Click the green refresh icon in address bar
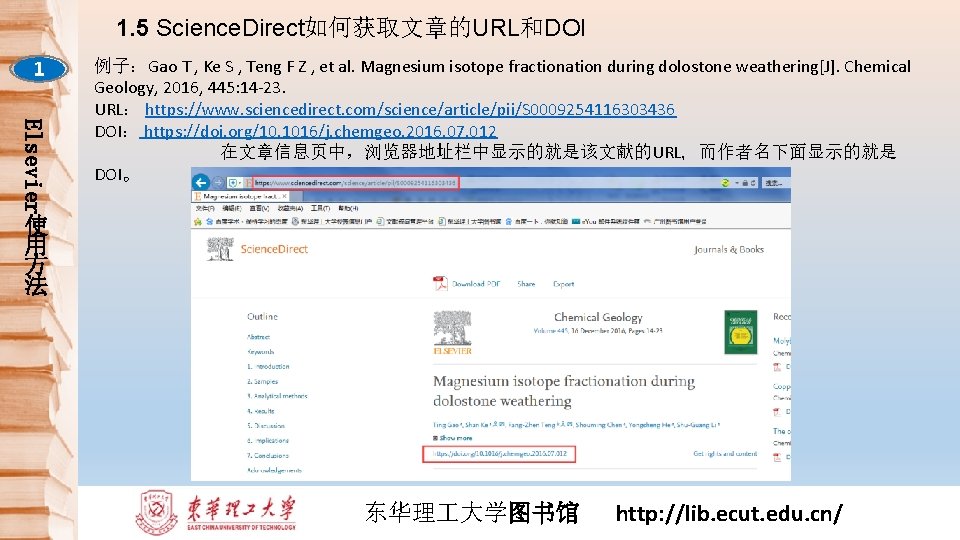Screen dimensions: 960x540 point(725,182)
